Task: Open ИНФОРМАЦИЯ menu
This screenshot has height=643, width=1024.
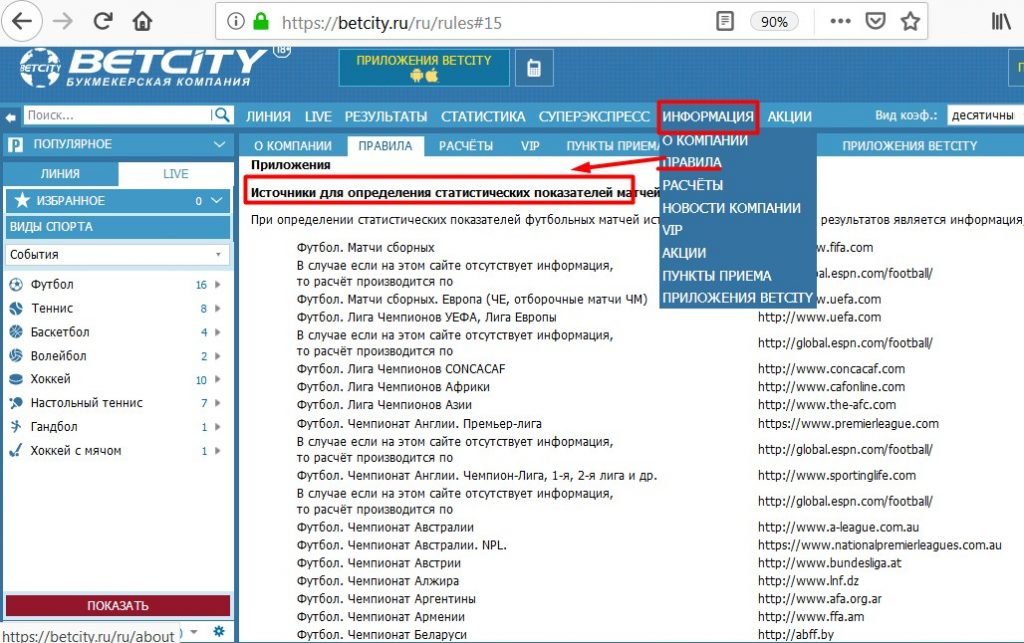Action: tap(708, 117)
